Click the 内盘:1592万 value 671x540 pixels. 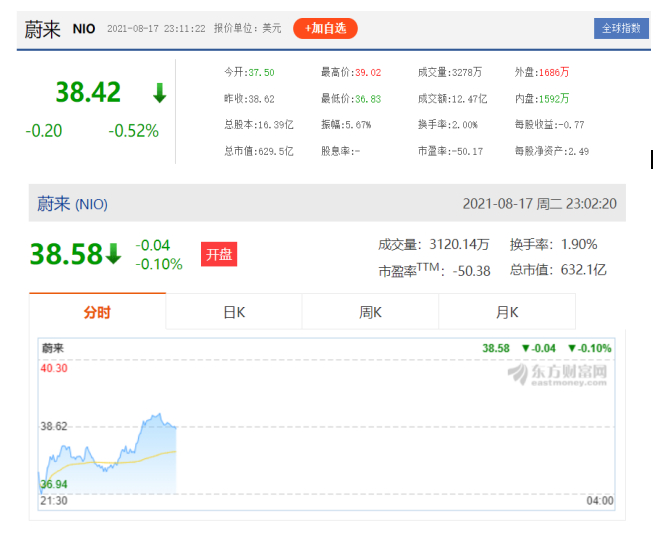(542, 99)
